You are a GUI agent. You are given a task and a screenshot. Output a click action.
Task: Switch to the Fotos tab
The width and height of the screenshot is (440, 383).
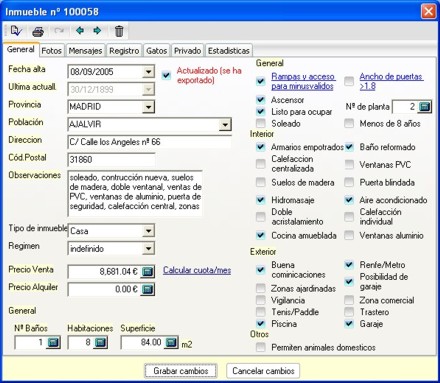(x=52, y=51)
